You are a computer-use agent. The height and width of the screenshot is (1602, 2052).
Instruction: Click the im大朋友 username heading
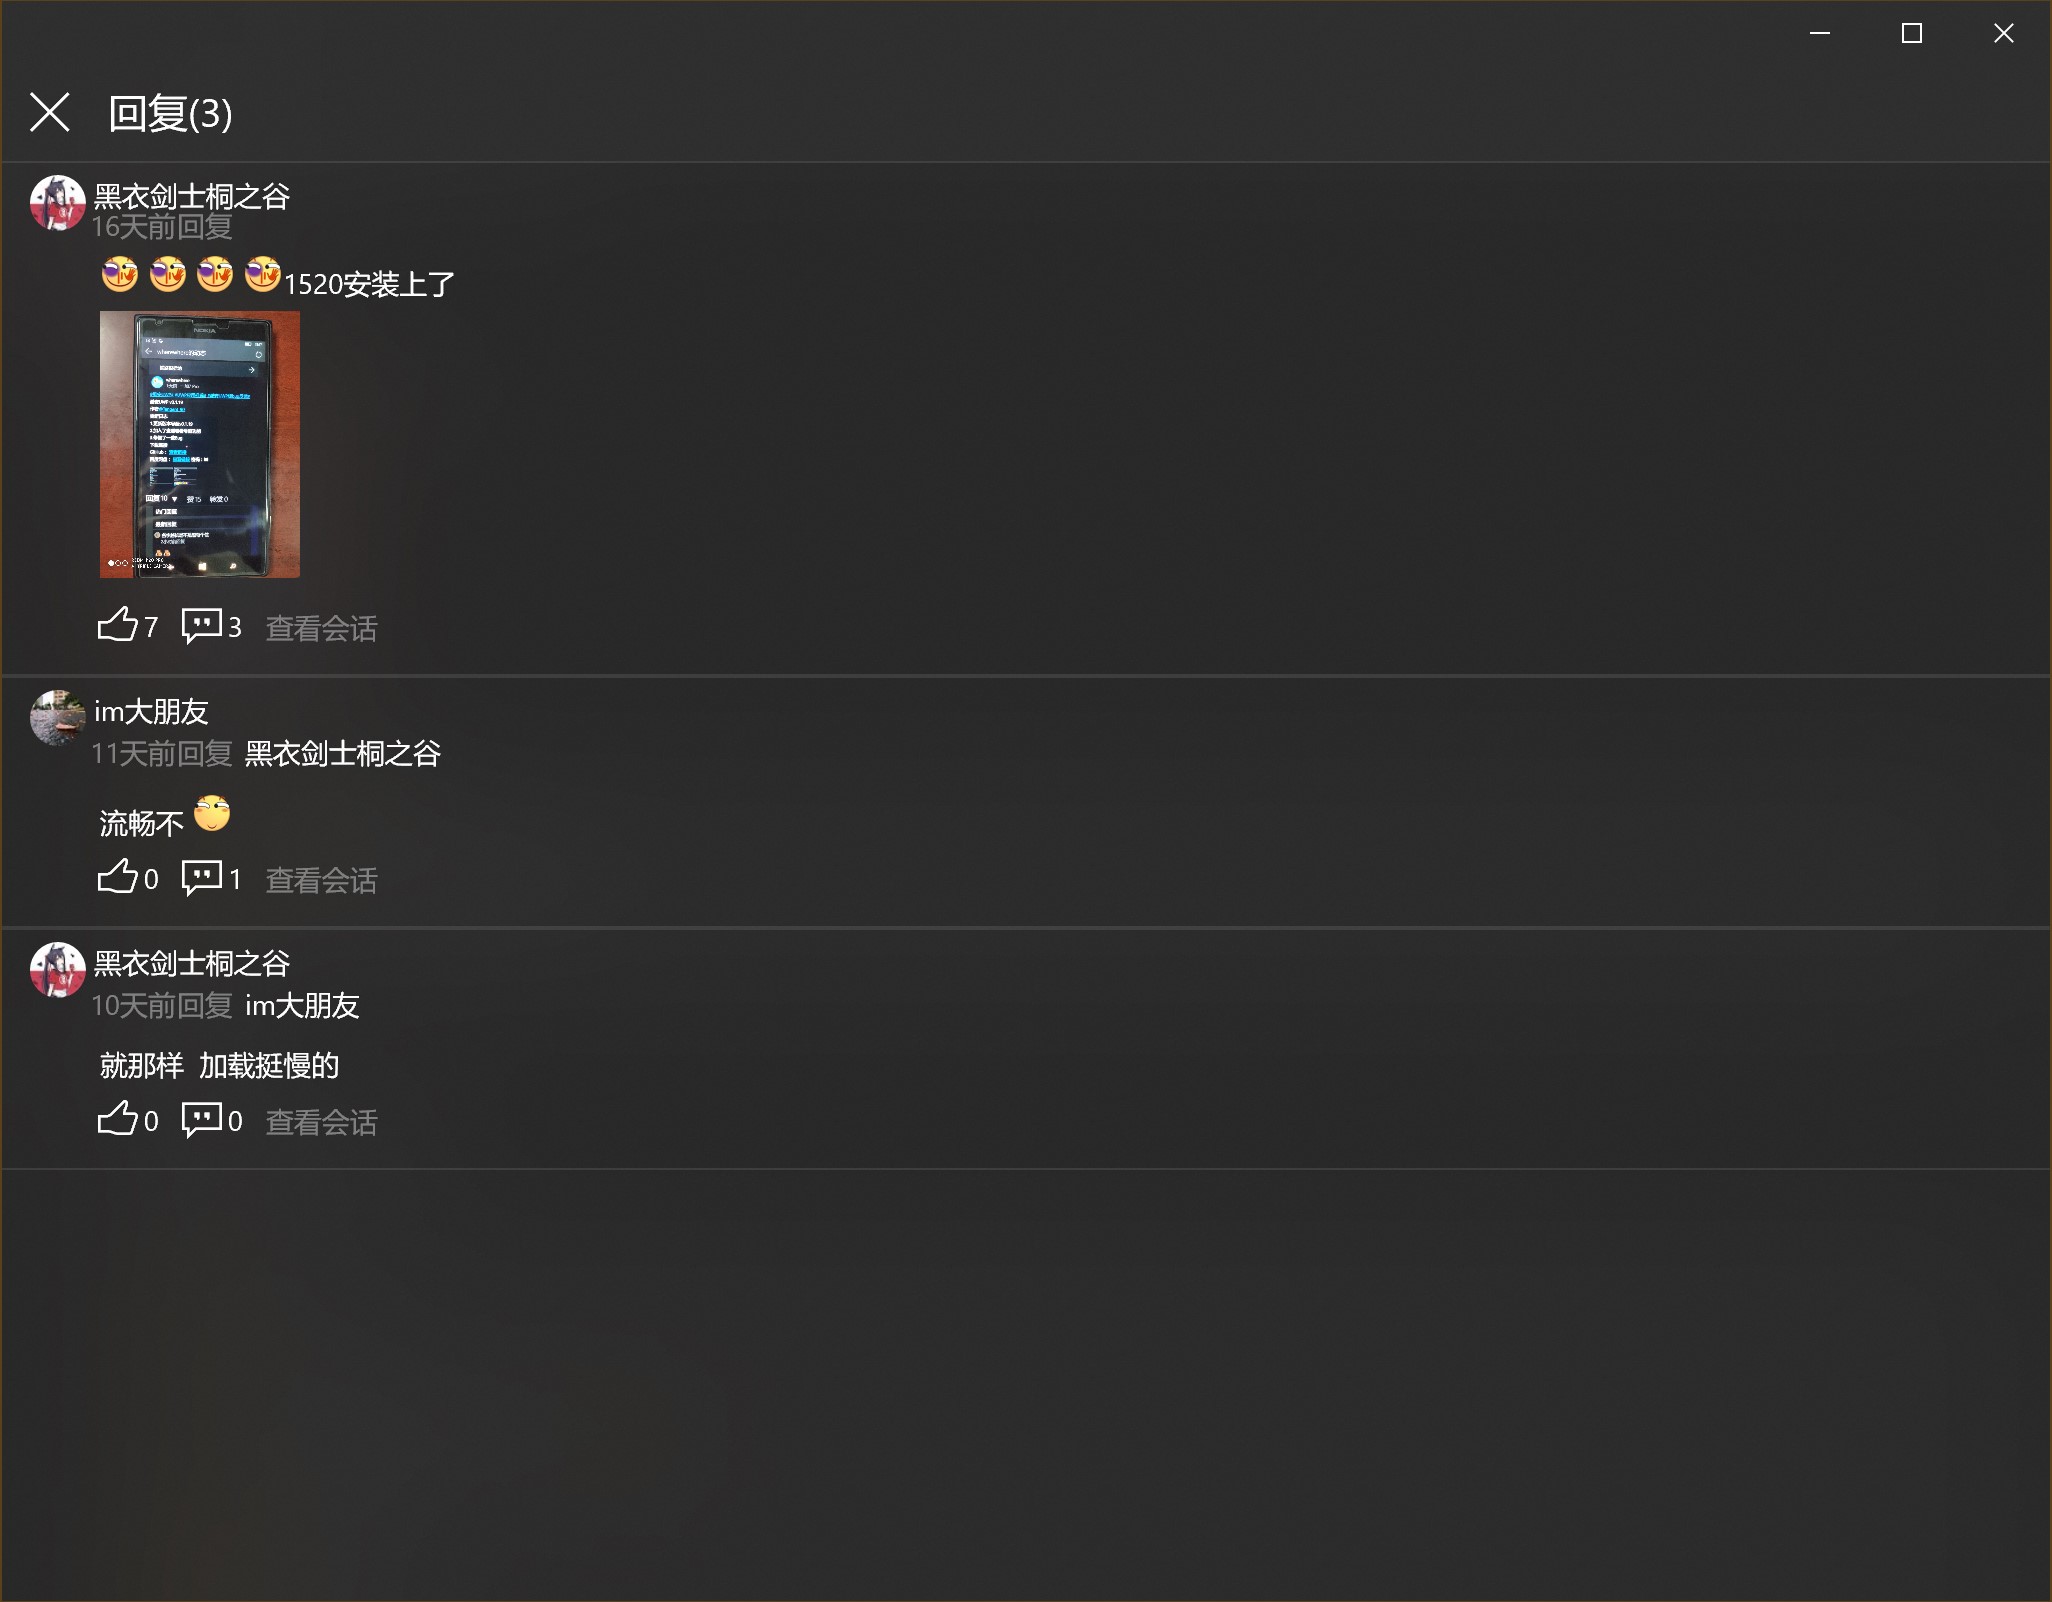click(x=151, y=711)
